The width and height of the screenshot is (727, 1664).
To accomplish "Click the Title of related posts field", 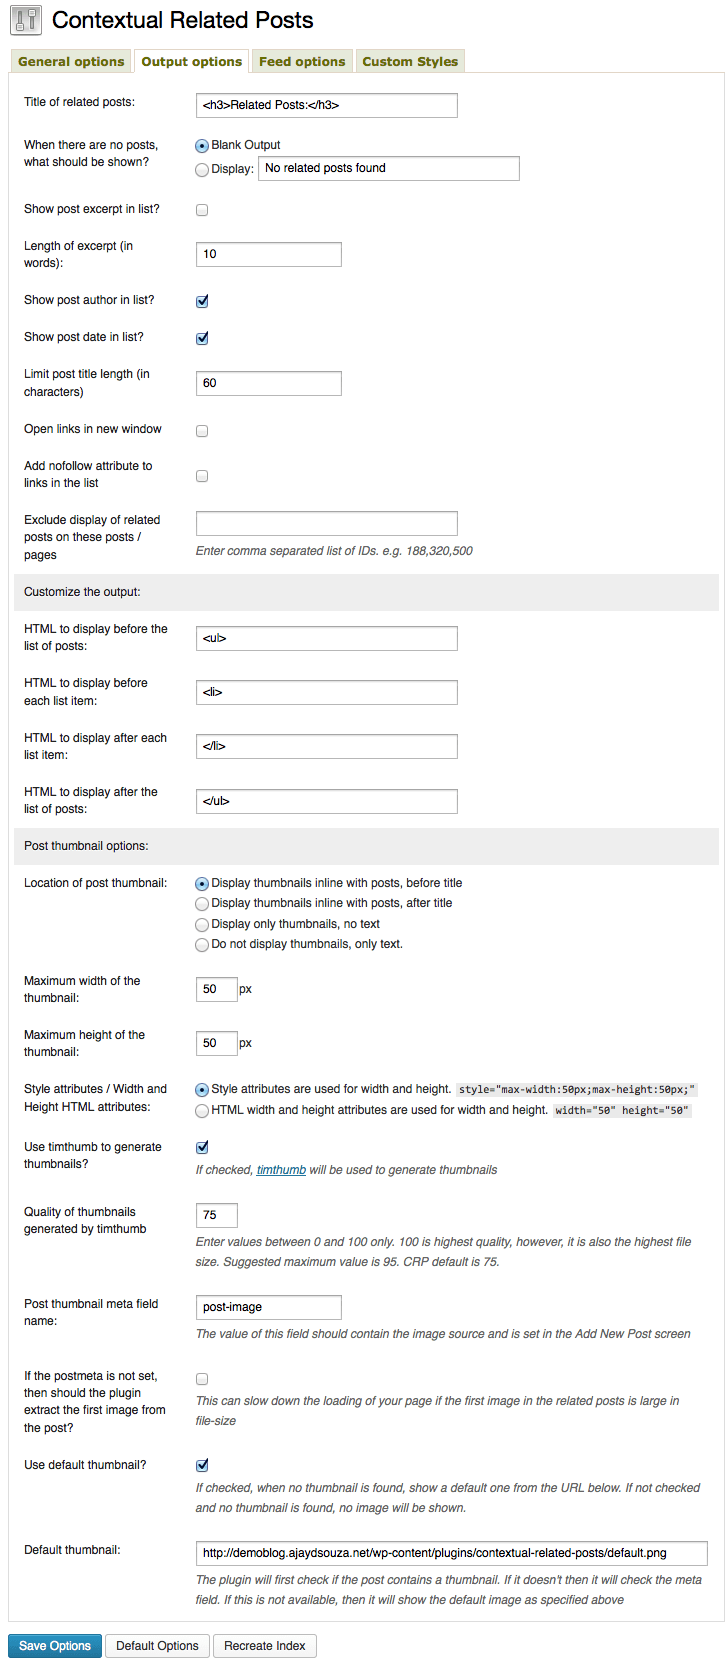I will (326, 105).
